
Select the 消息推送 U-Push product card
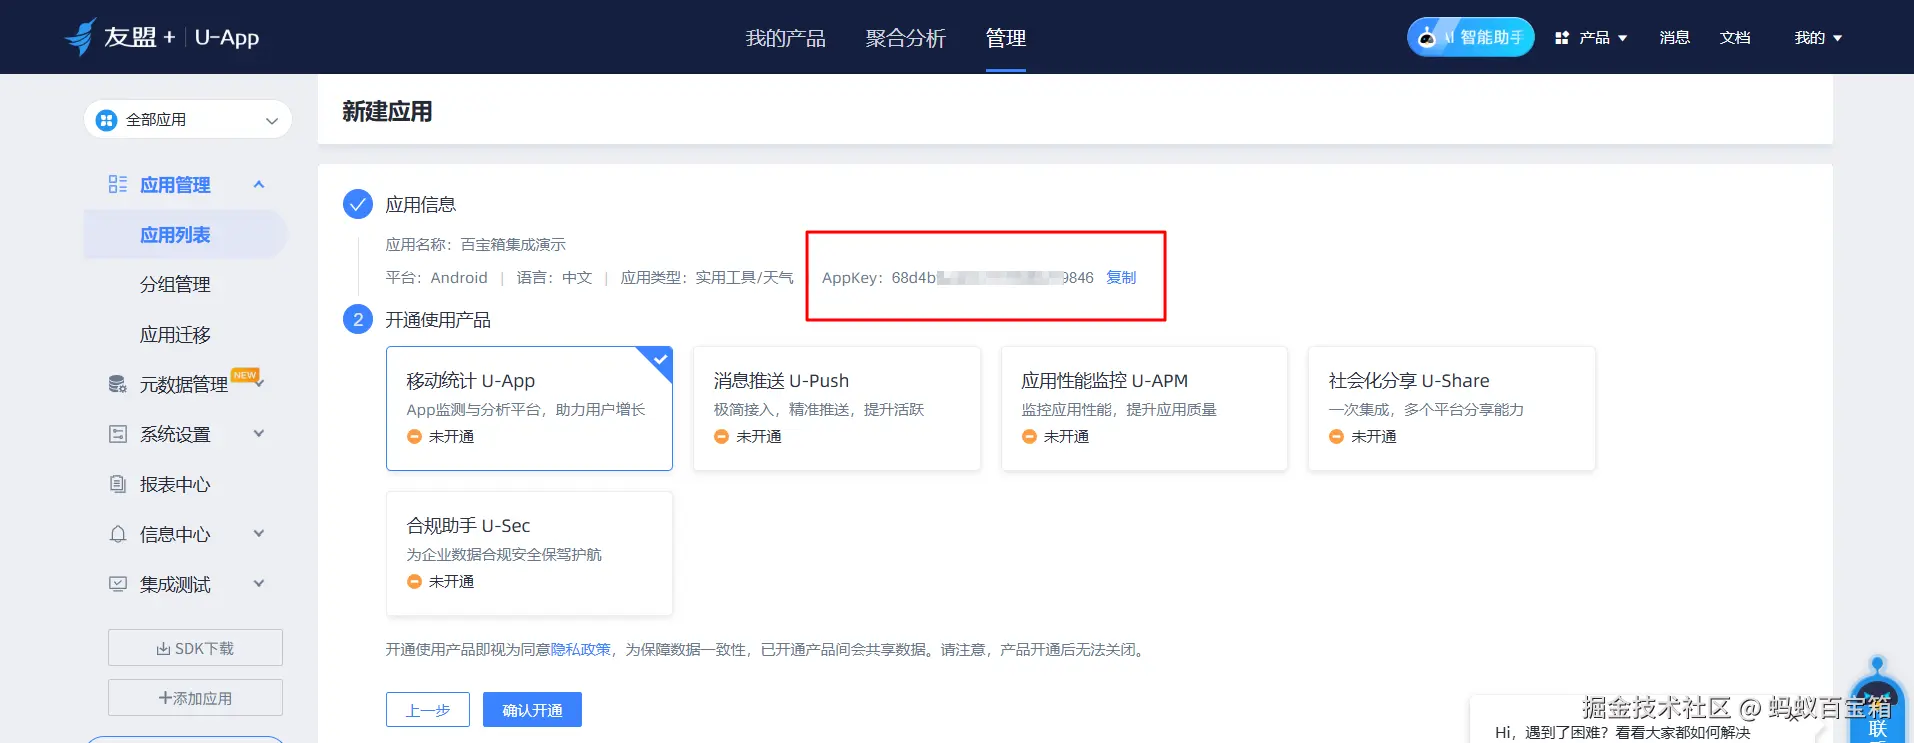point(837,408)
